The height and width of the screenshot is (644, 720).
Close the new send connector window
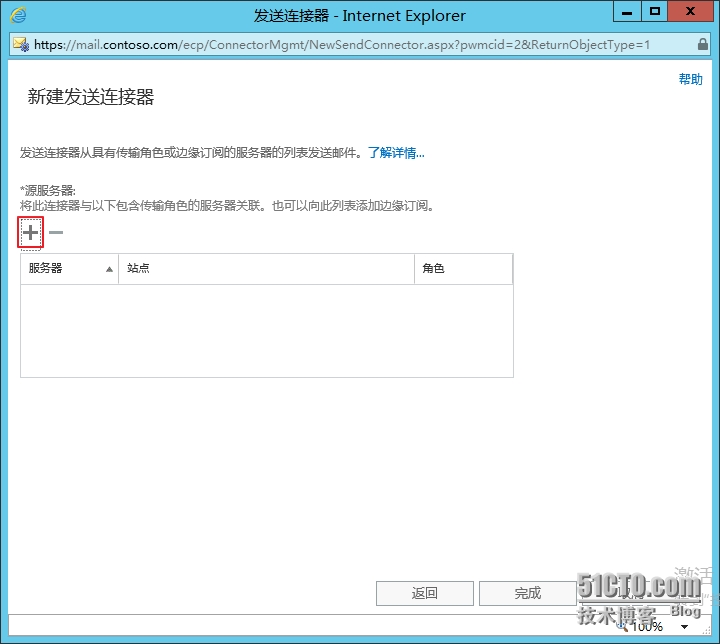click(x=691, y=13)
